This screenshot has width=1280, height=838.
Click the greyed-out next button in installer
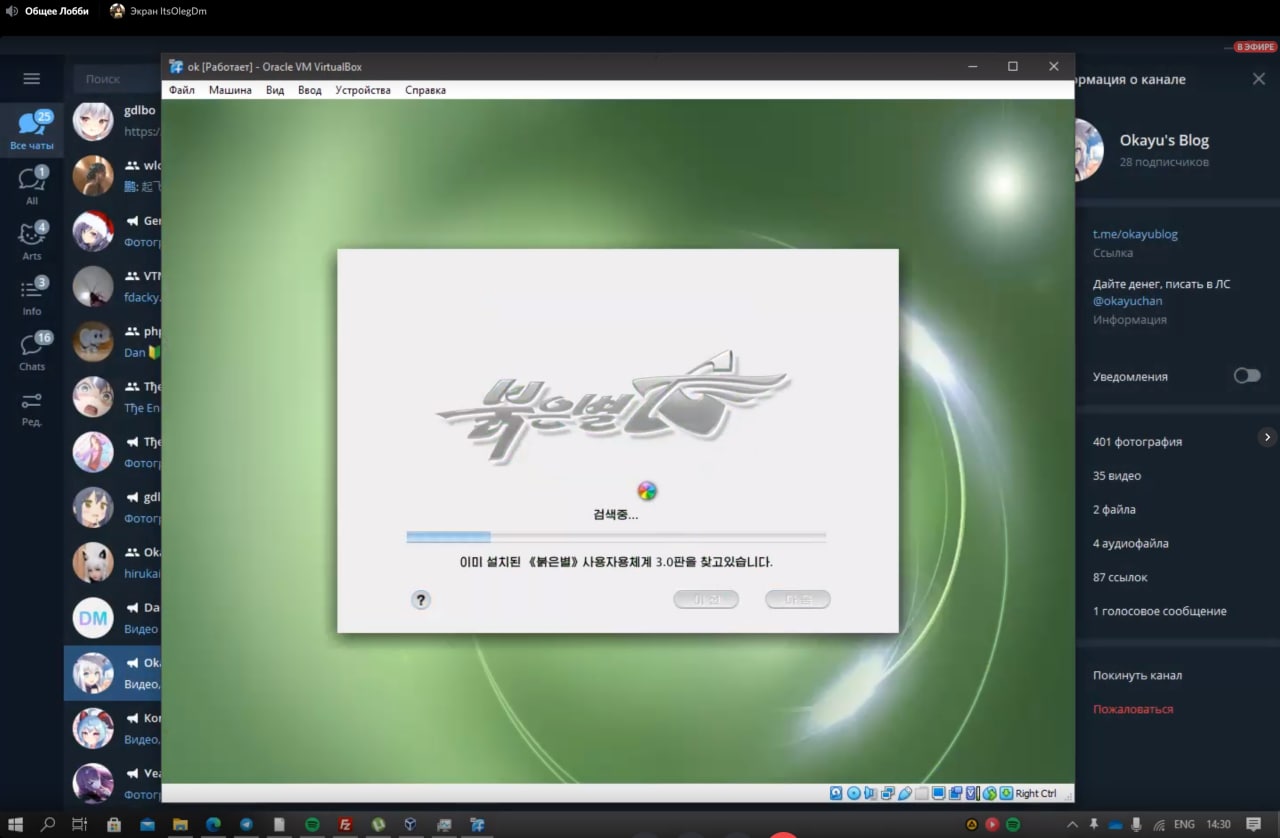798,599
